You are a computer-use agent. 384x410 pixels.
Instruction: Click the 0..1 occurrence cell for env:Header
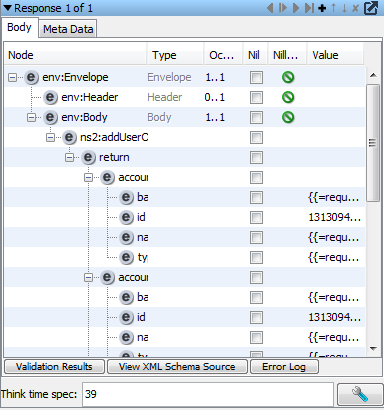[215, 97]
